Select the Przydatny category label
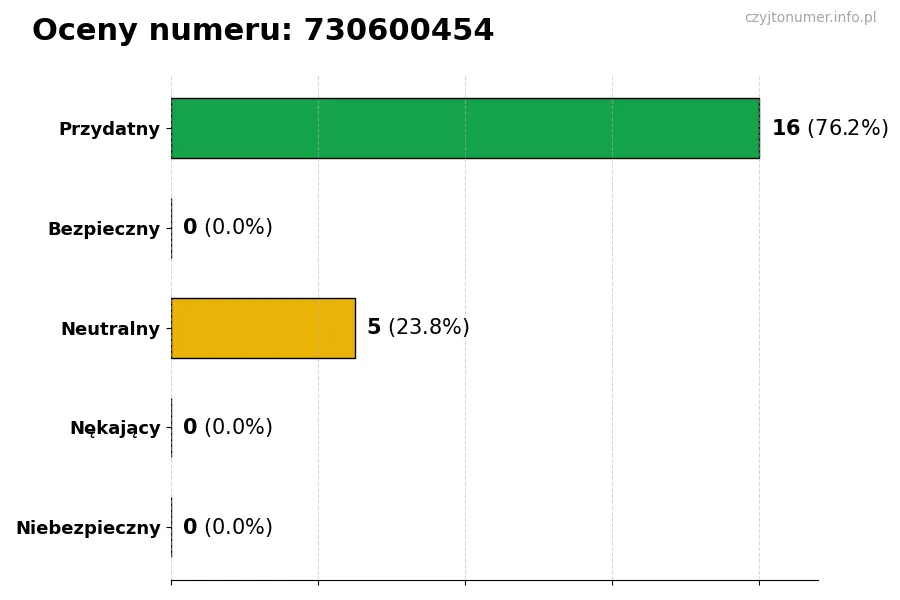 [109, 129]
